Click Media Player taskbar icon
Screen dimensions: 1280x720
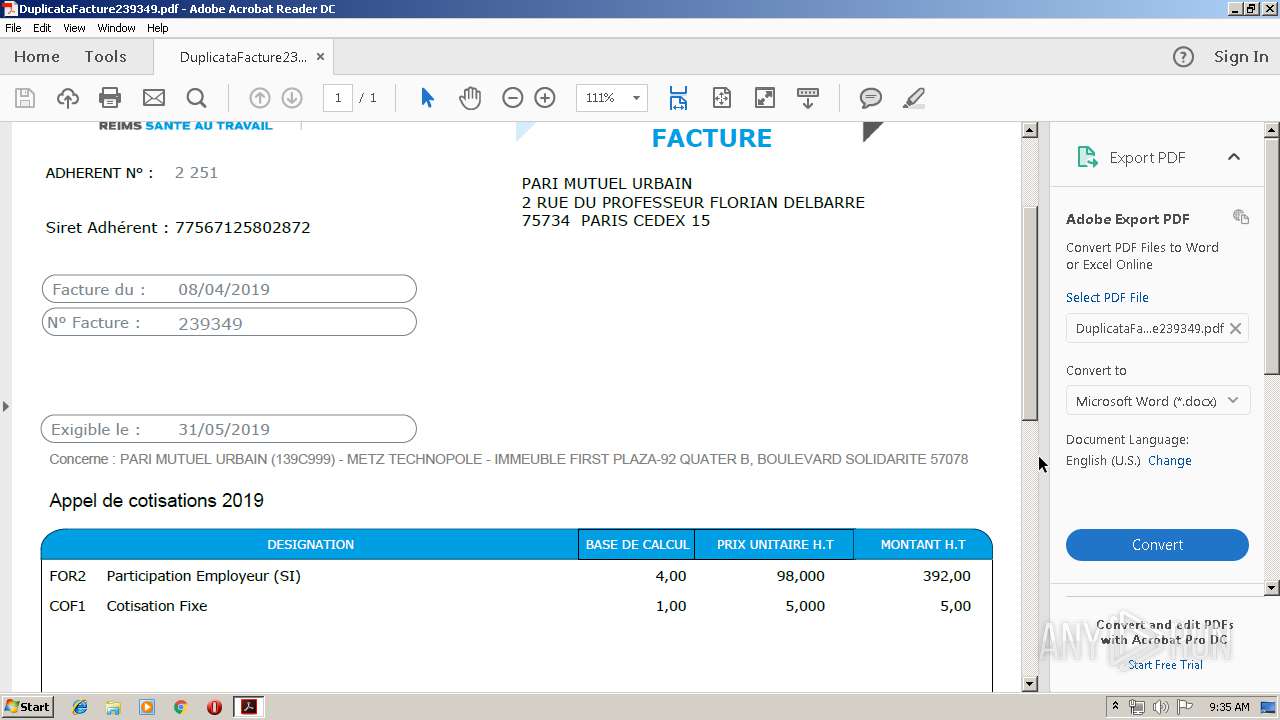click(x=147, y=707)
